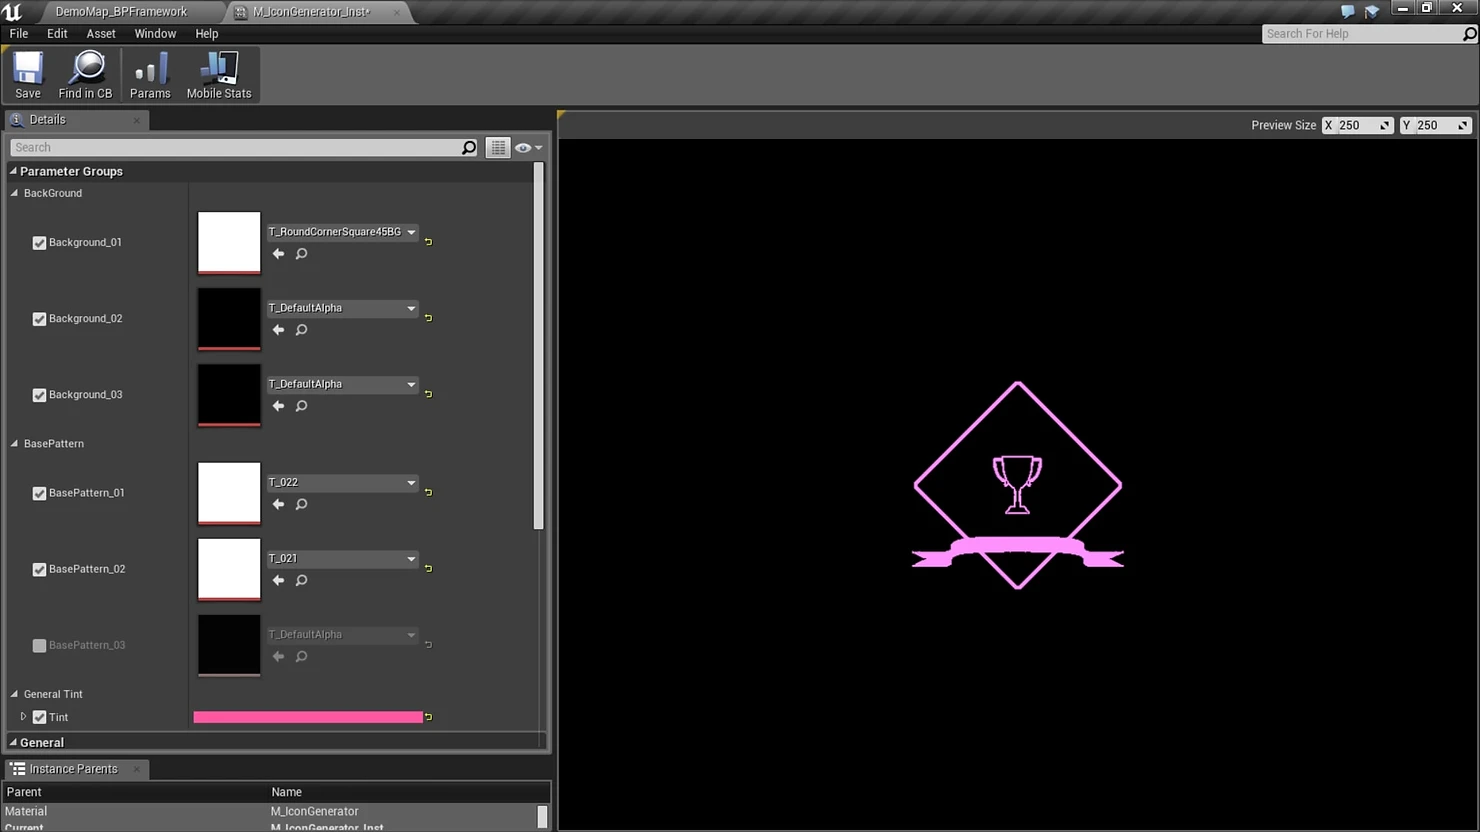Click the pink Tint color bar
The width and height of the screenshot is (1480, 832).
tap(308, 717)
